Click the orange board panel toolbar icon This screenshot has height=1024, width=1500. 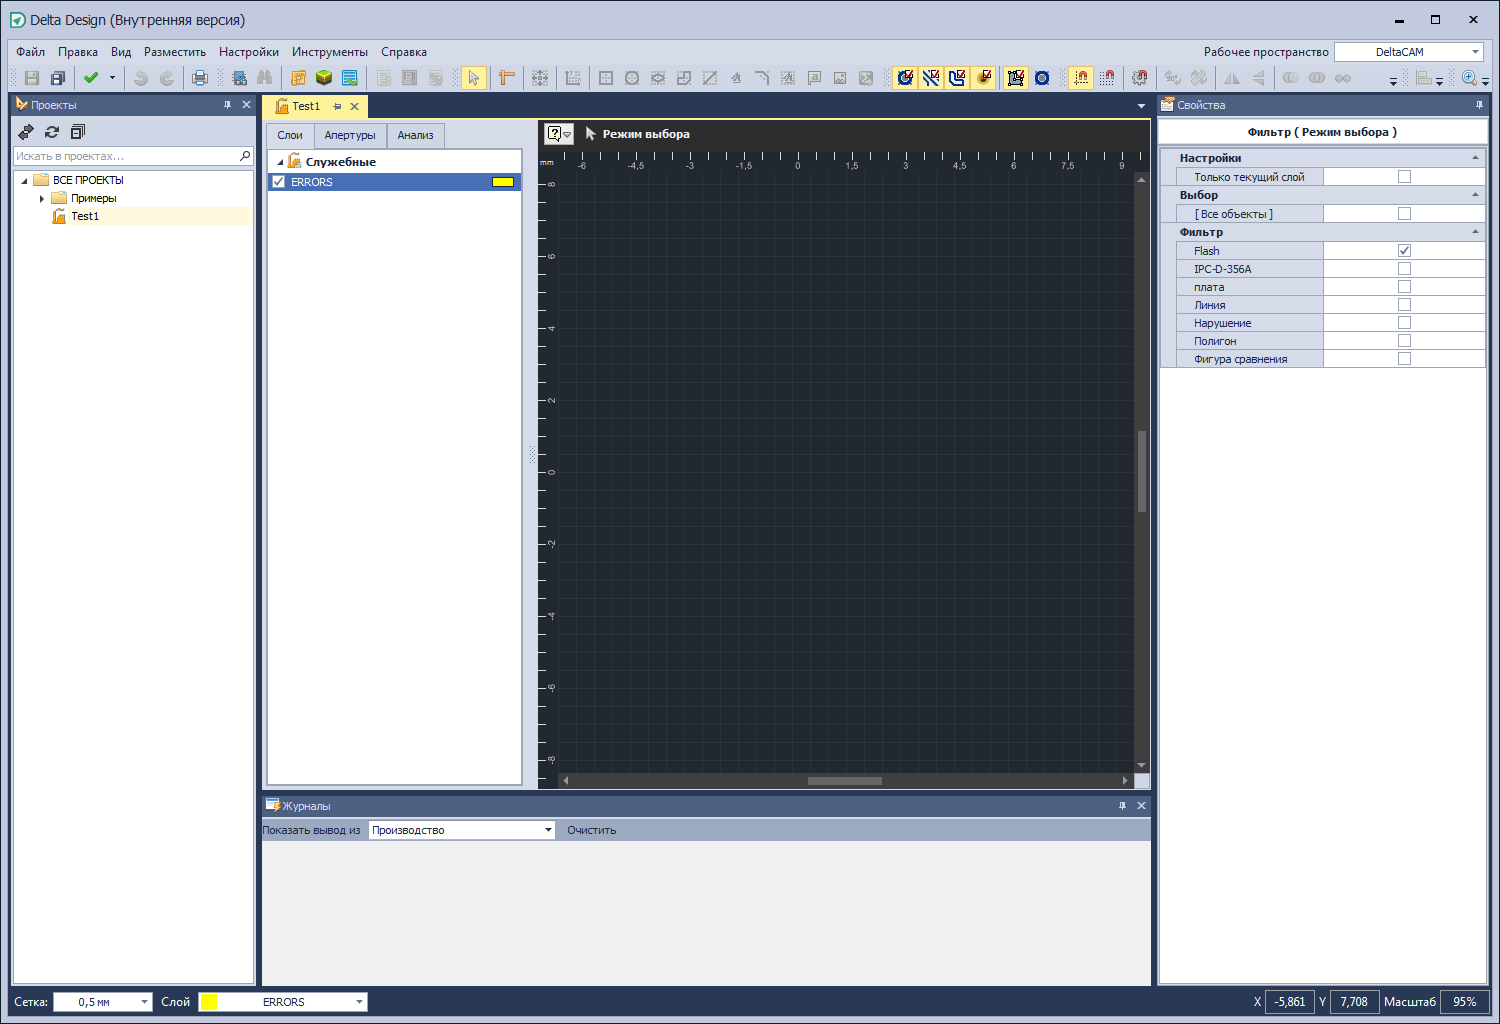tap(298, 78)
